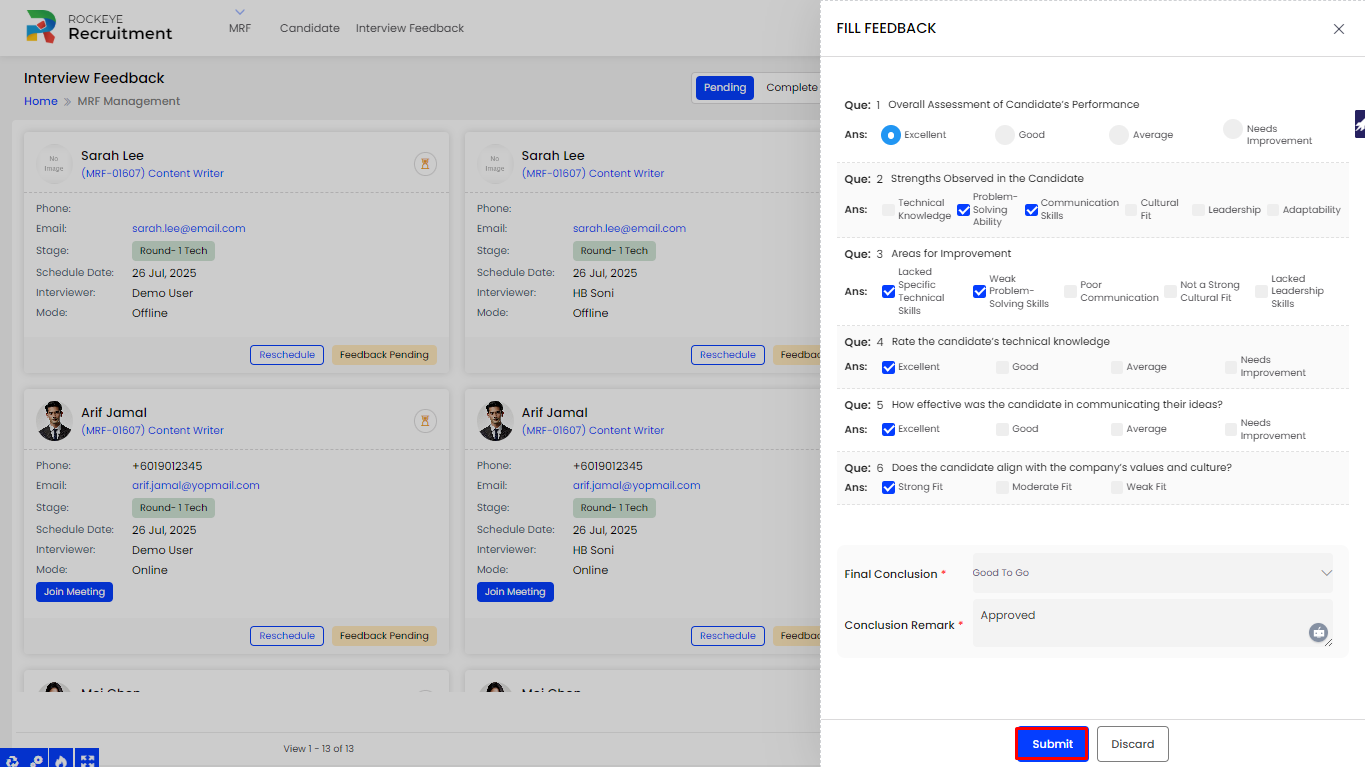
Task: Click the bot icon in Conclusion Remark box
Action: (x=1319, y=632)
